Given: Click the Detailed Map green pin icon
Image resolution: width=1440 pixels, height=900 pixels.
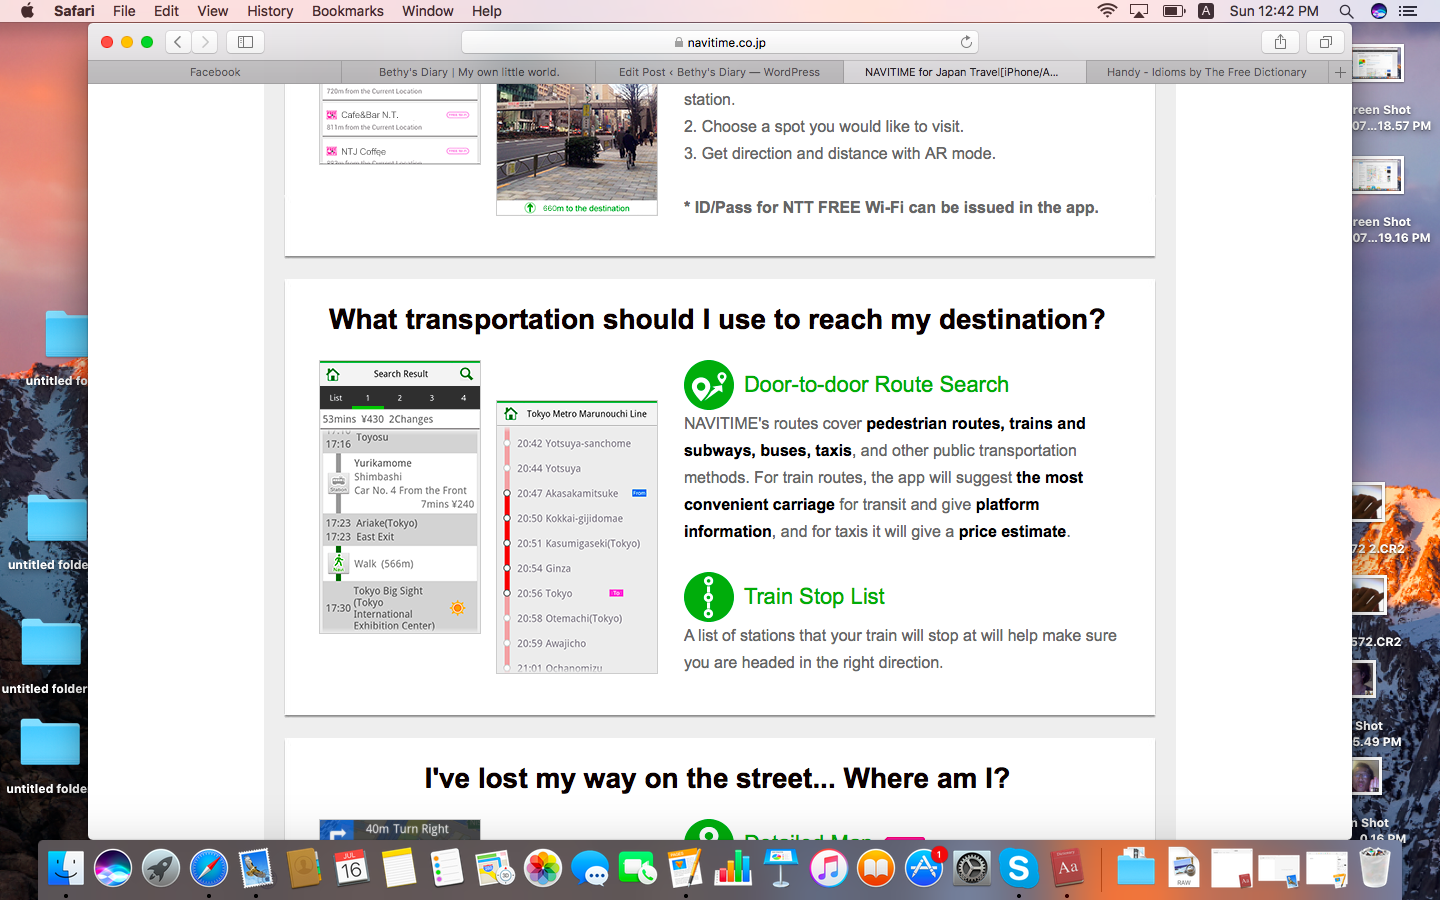Looking at the screenshot, I should (709, 831).
